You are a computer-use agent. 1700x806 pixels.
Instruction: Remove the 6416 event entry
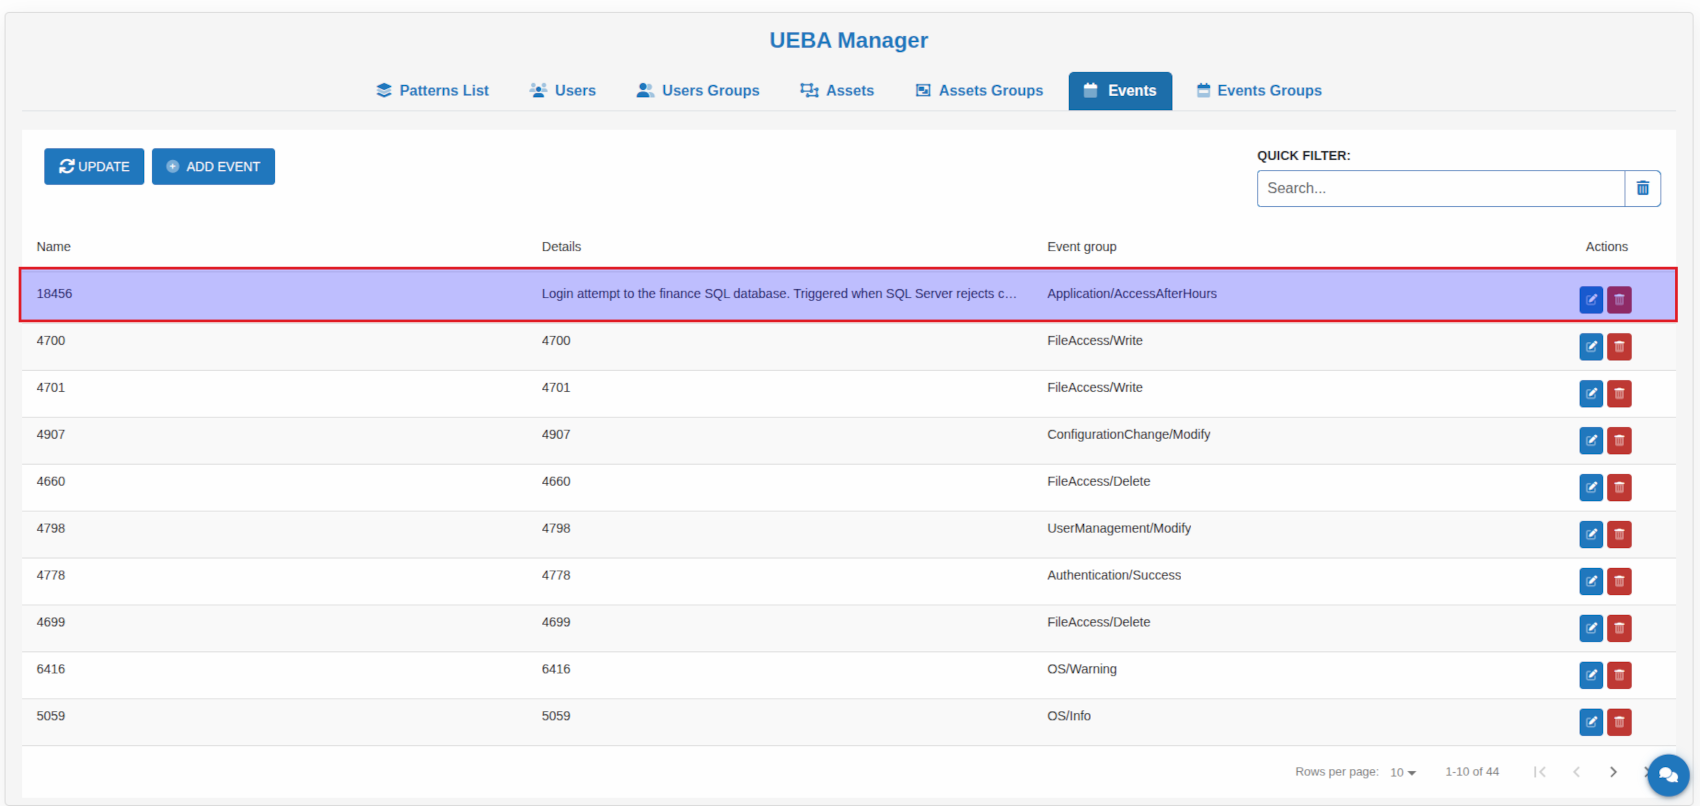(x=1619, y=675)
